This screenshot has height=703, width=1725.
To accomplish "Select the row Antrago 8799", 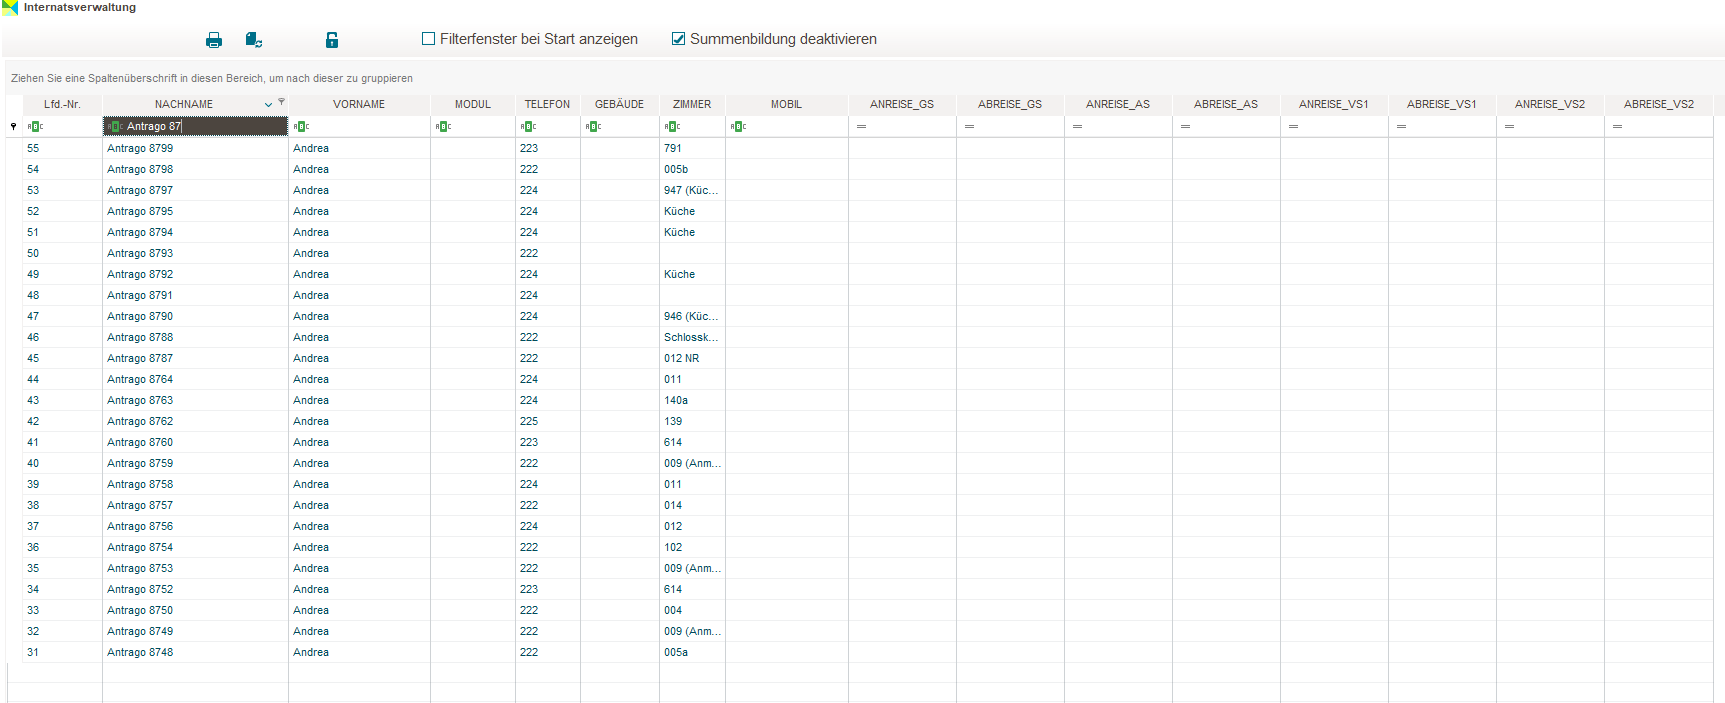I will (140, 148).
